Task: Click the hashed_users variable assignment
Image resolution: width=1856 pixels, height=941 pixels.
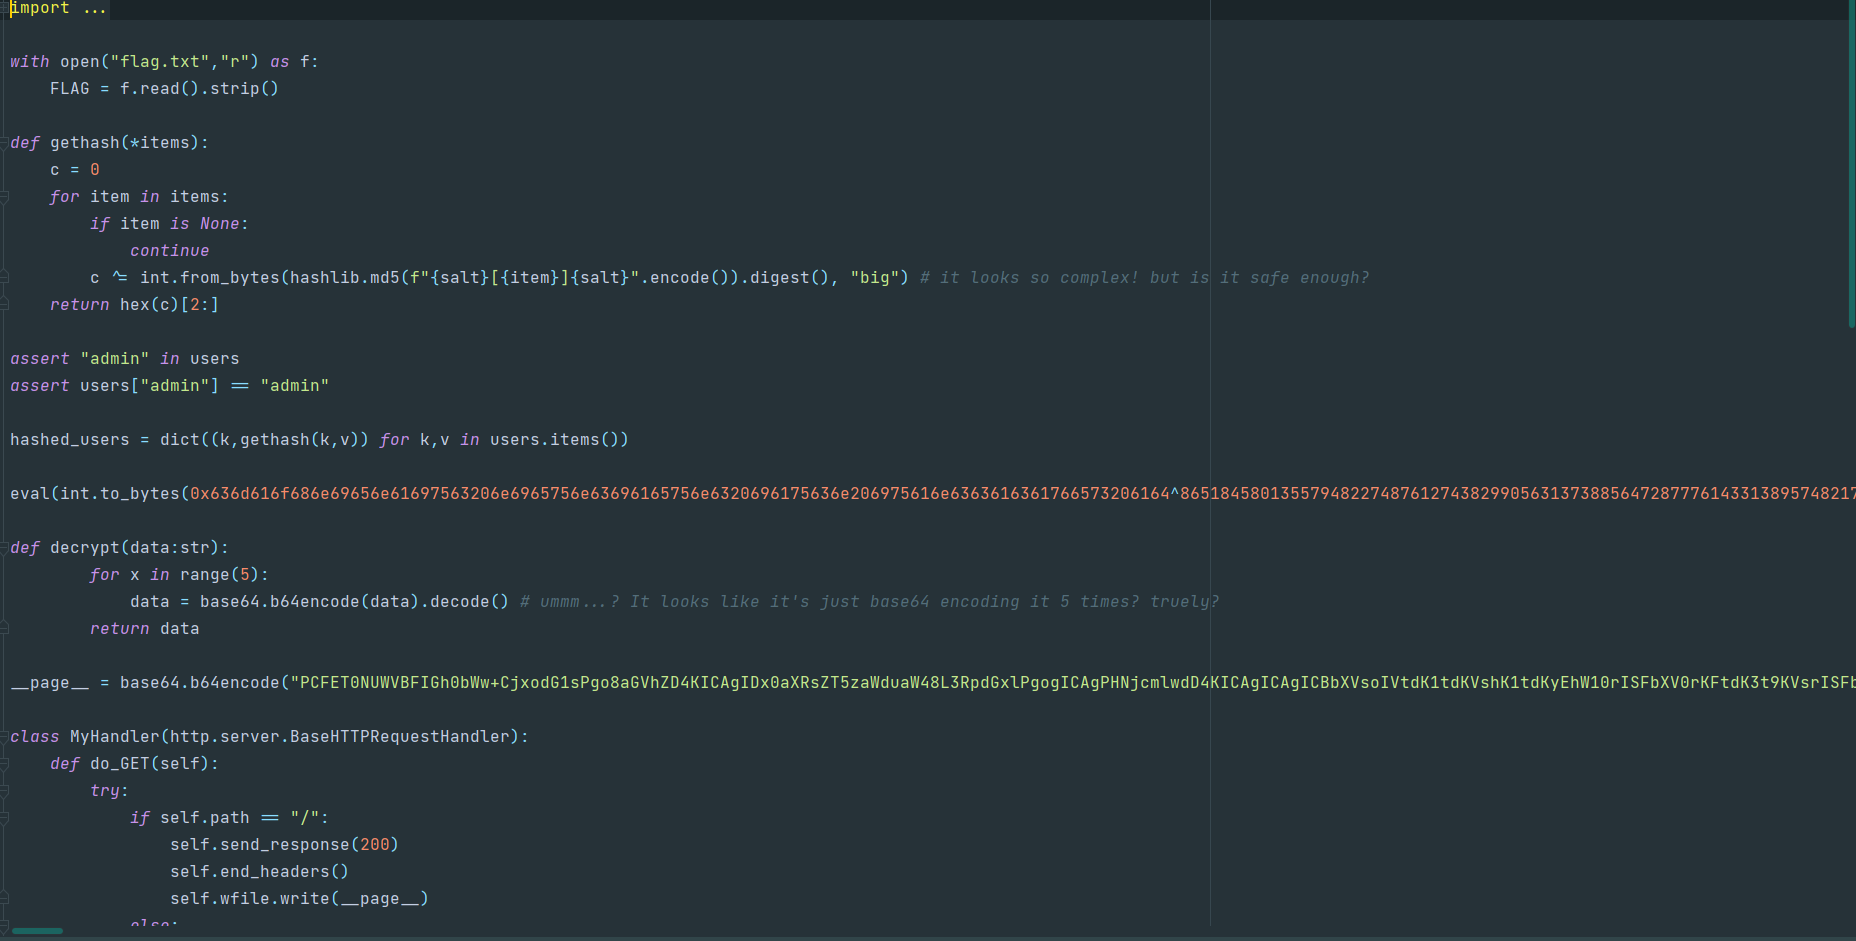Action: click(x=69, y=440)
